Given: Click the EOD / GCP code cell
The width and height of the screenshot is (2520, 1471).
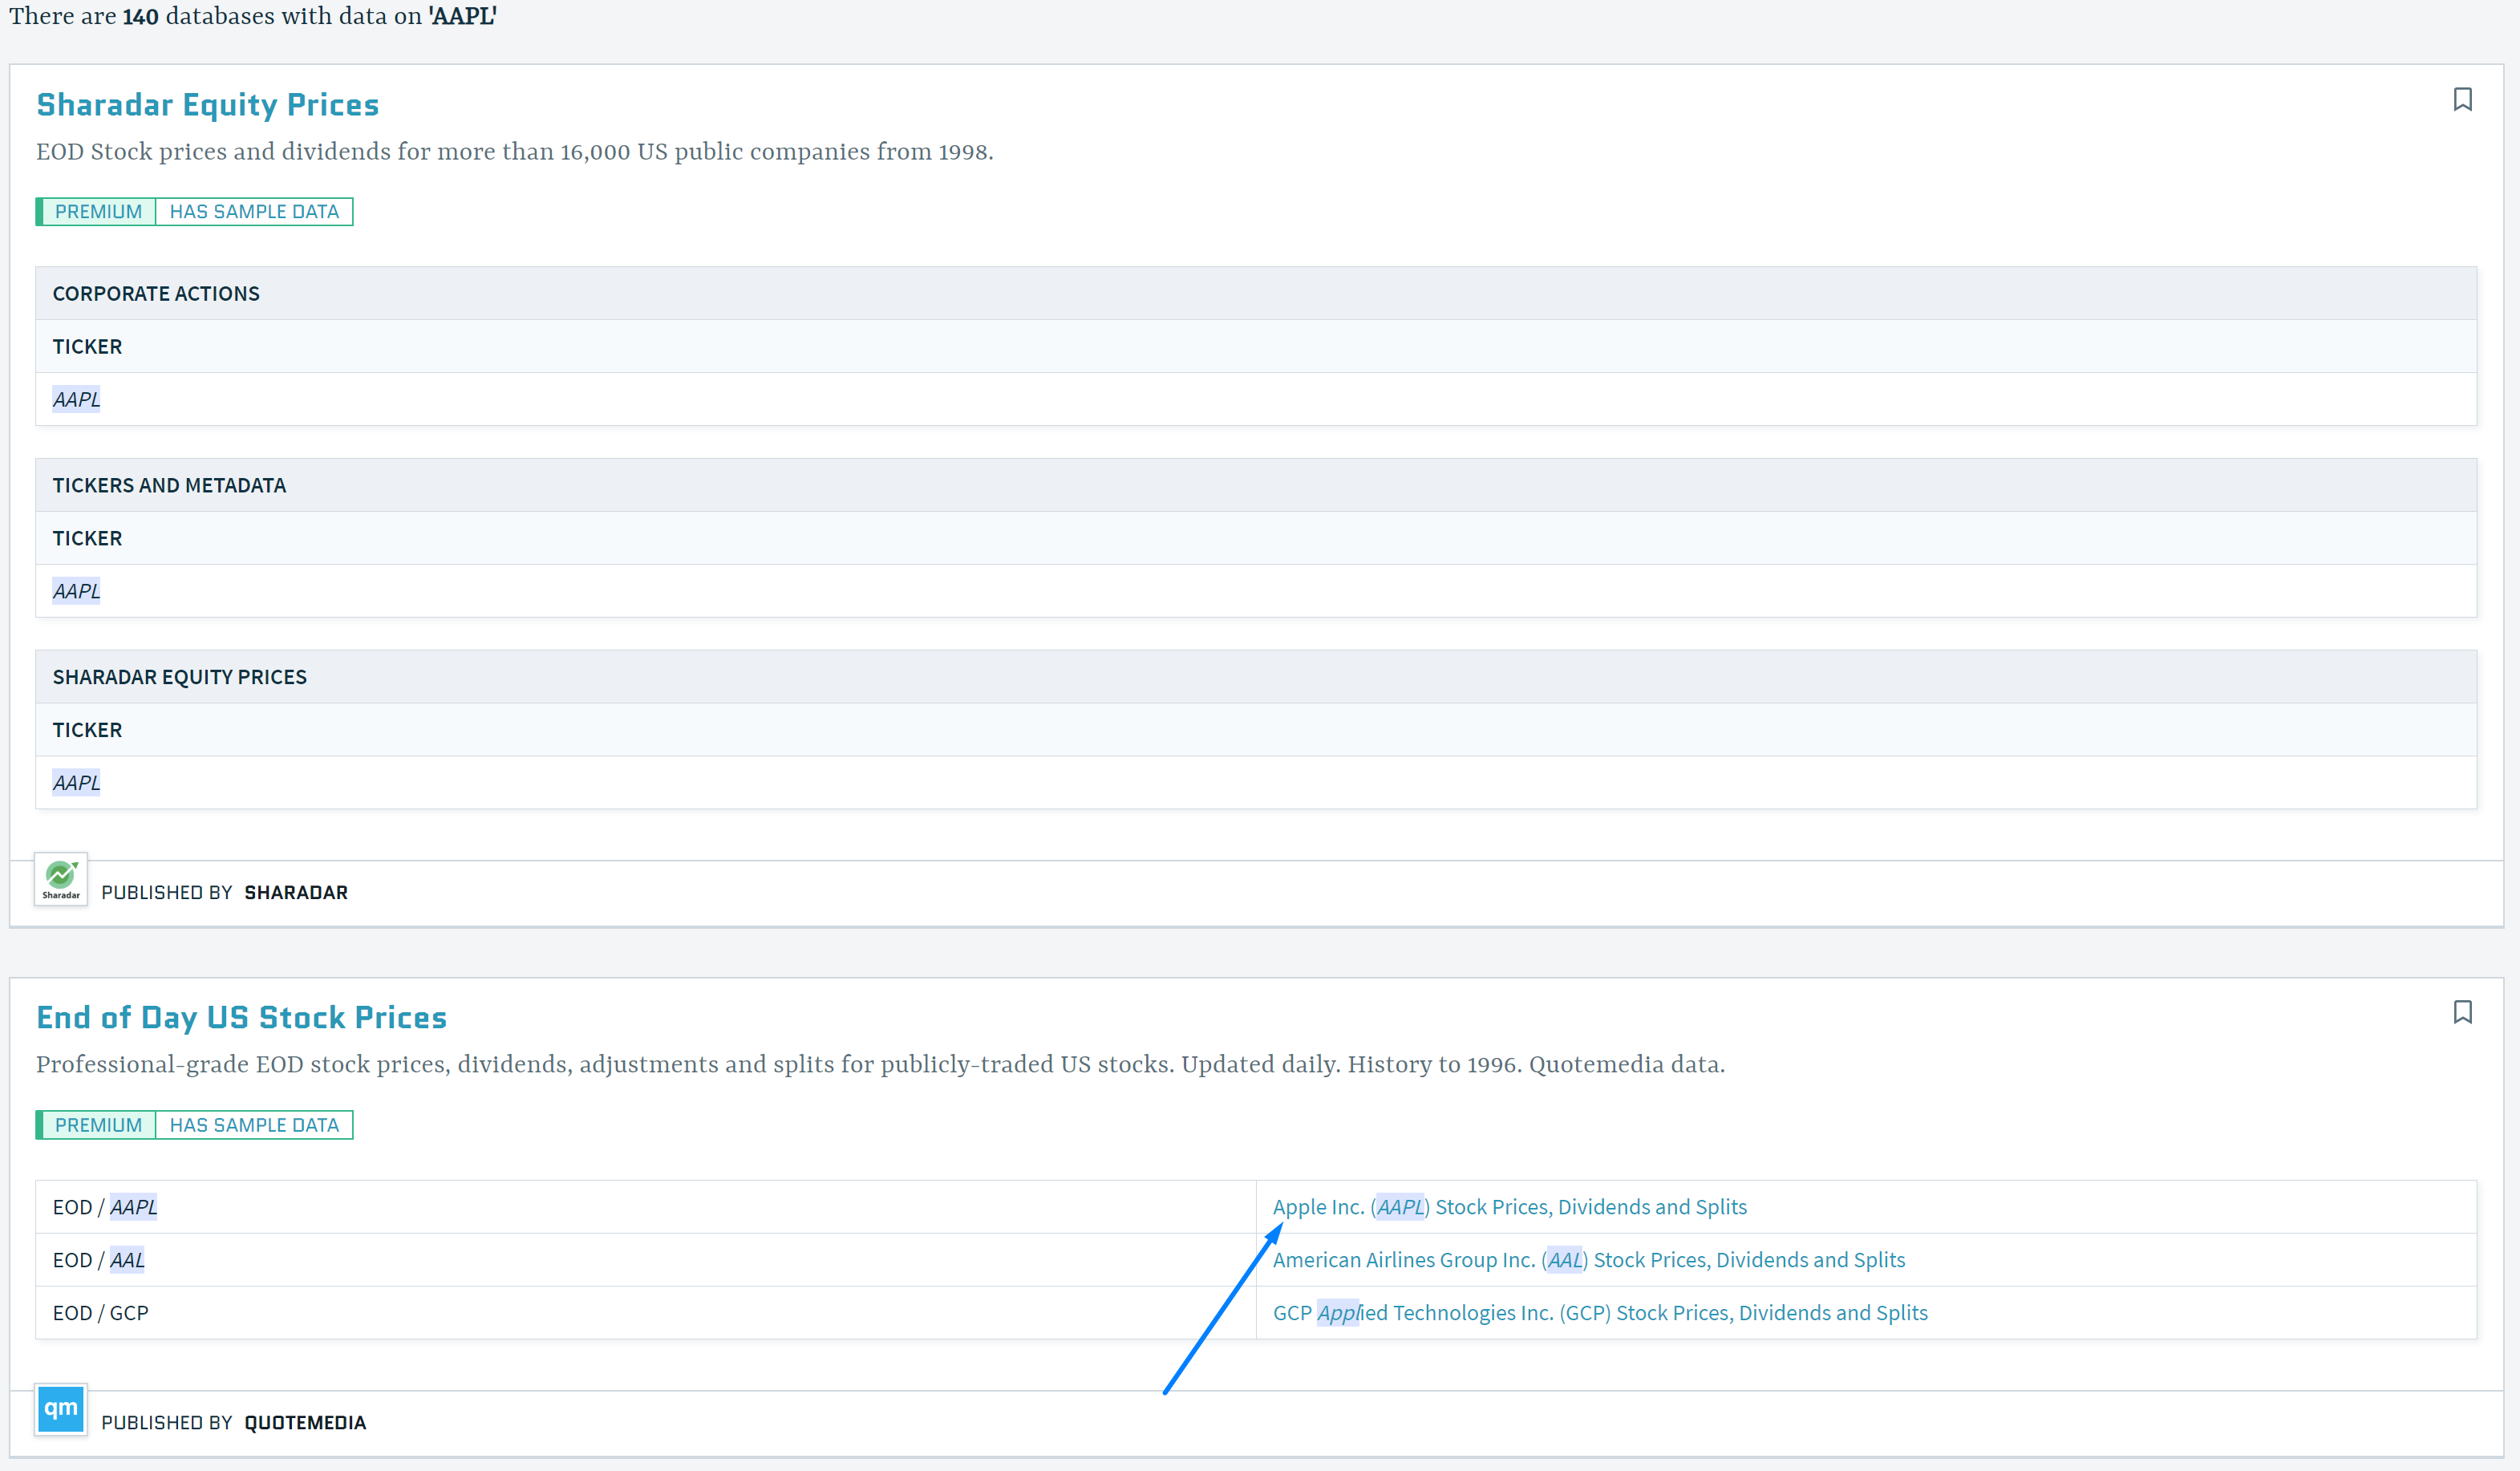Looking at the screenshot, I should click(x=100, y=1313).
